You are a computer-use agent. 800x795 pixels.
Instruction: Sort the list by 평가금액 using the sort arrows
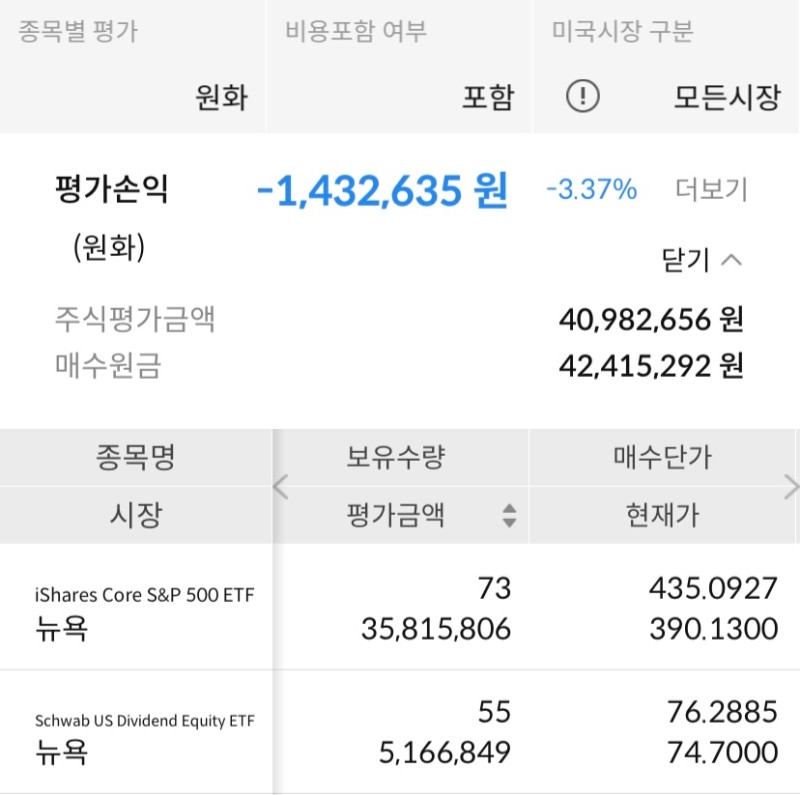pyautogui.click(x=509, y=515)
